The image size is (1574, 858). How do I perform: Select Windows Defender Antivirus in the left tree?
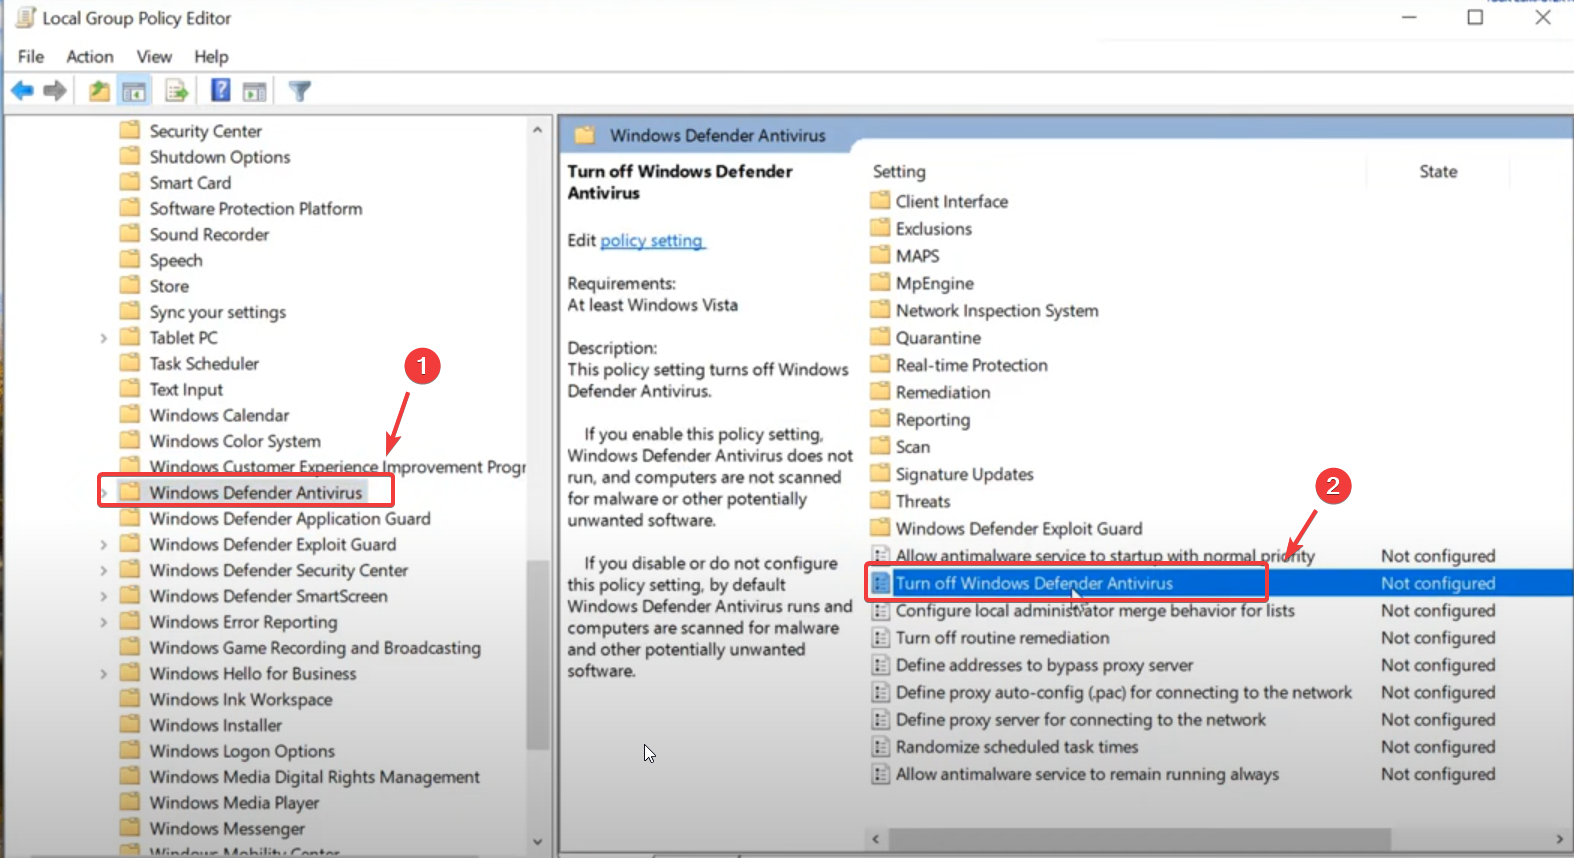(x=256, y=492)
